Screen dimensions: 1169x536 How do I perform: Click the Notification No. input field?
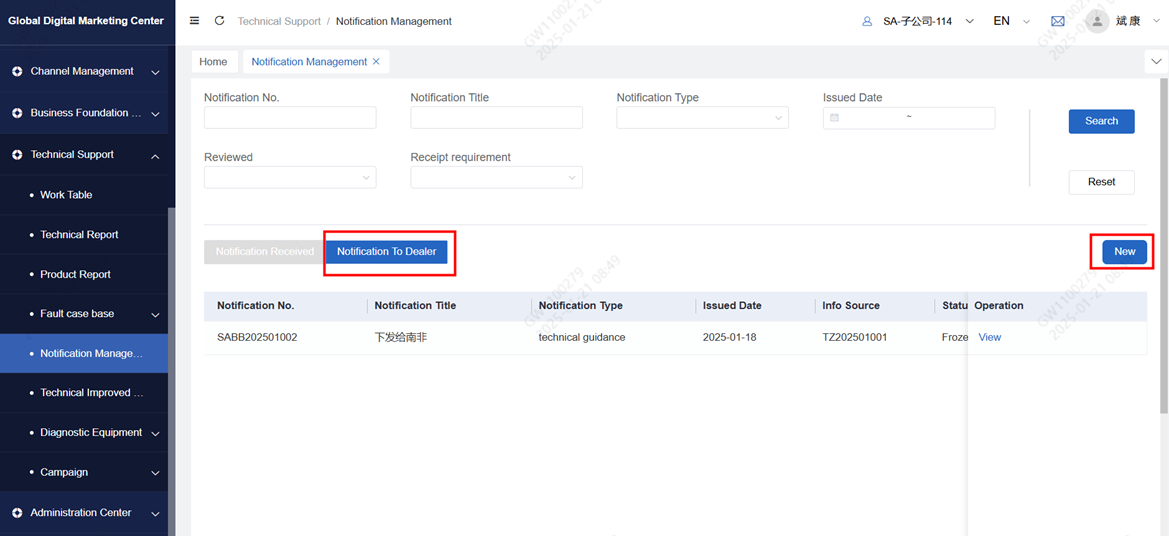[x=290, y=118]
